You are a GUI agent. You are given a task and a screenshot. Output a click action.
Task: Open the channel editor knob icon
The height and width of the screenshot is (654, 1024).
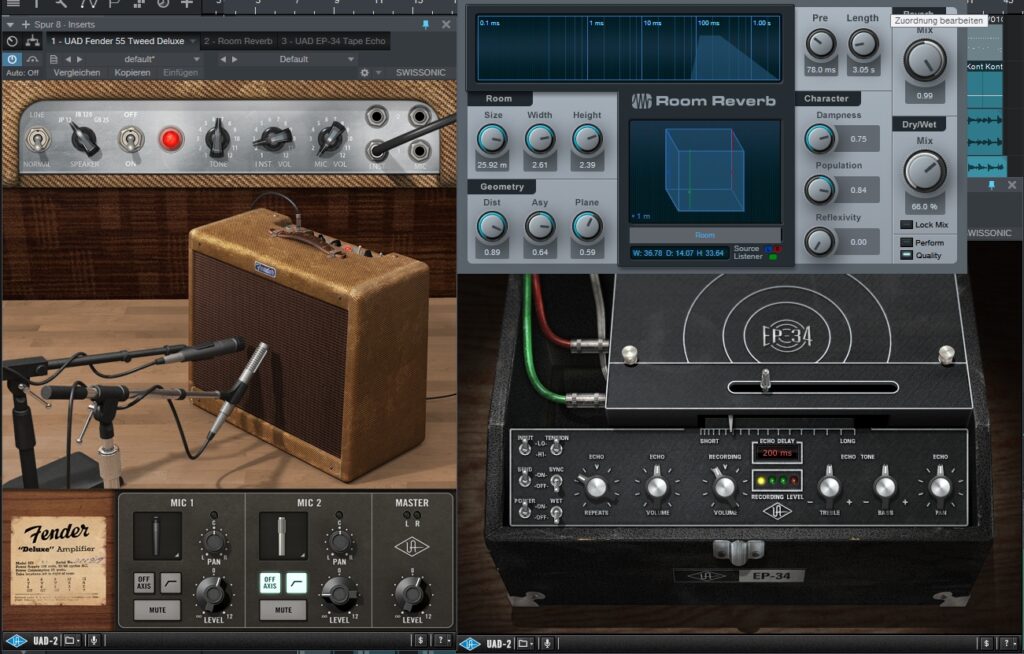(12, 41)
